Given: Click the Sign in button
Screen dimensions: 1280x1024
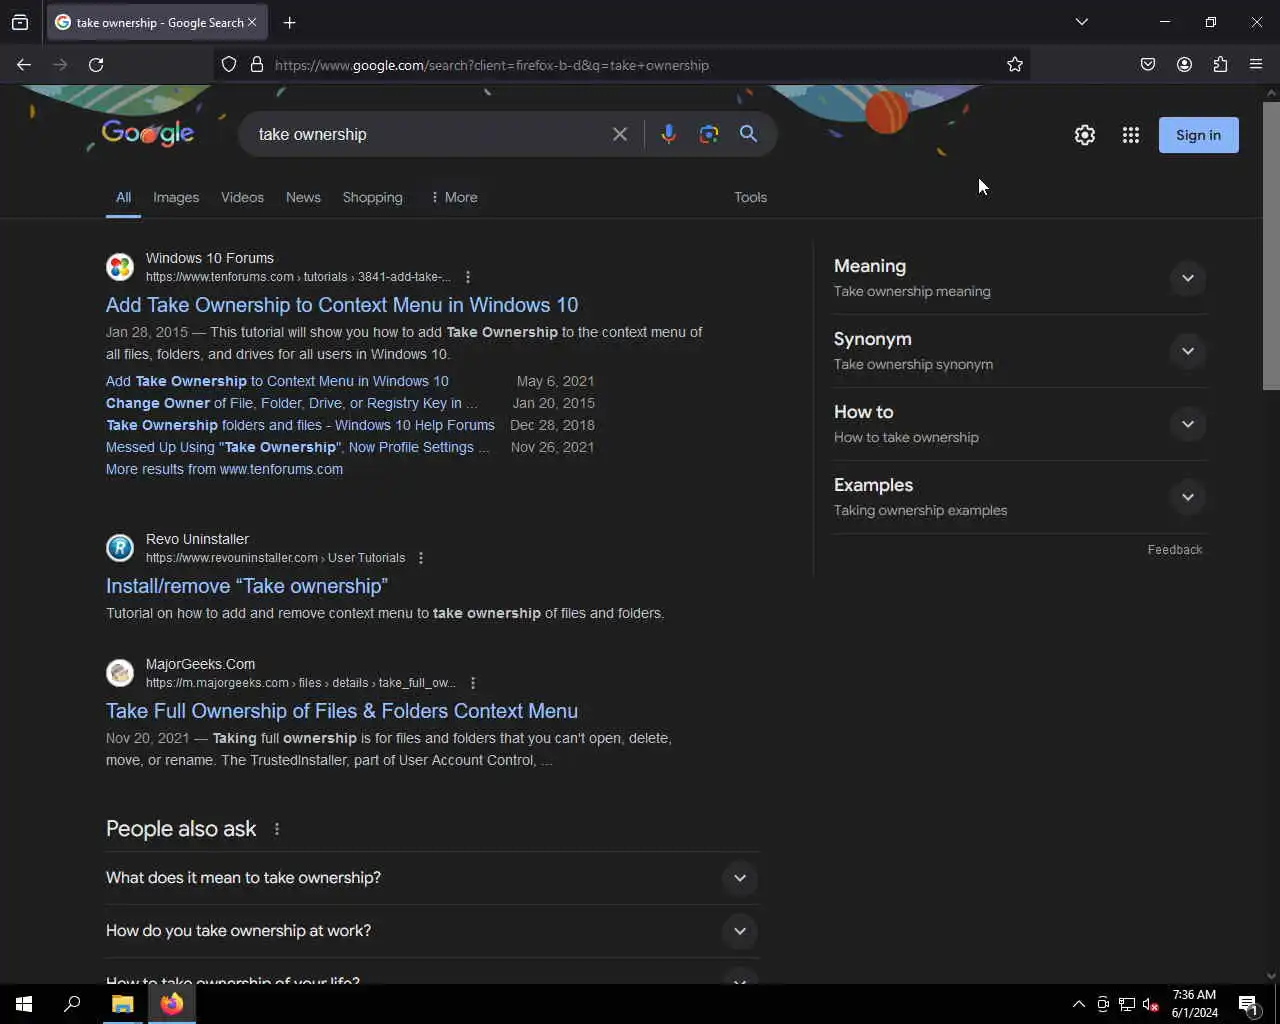Looking at the screenshot, I should [x=1198, y=135].
